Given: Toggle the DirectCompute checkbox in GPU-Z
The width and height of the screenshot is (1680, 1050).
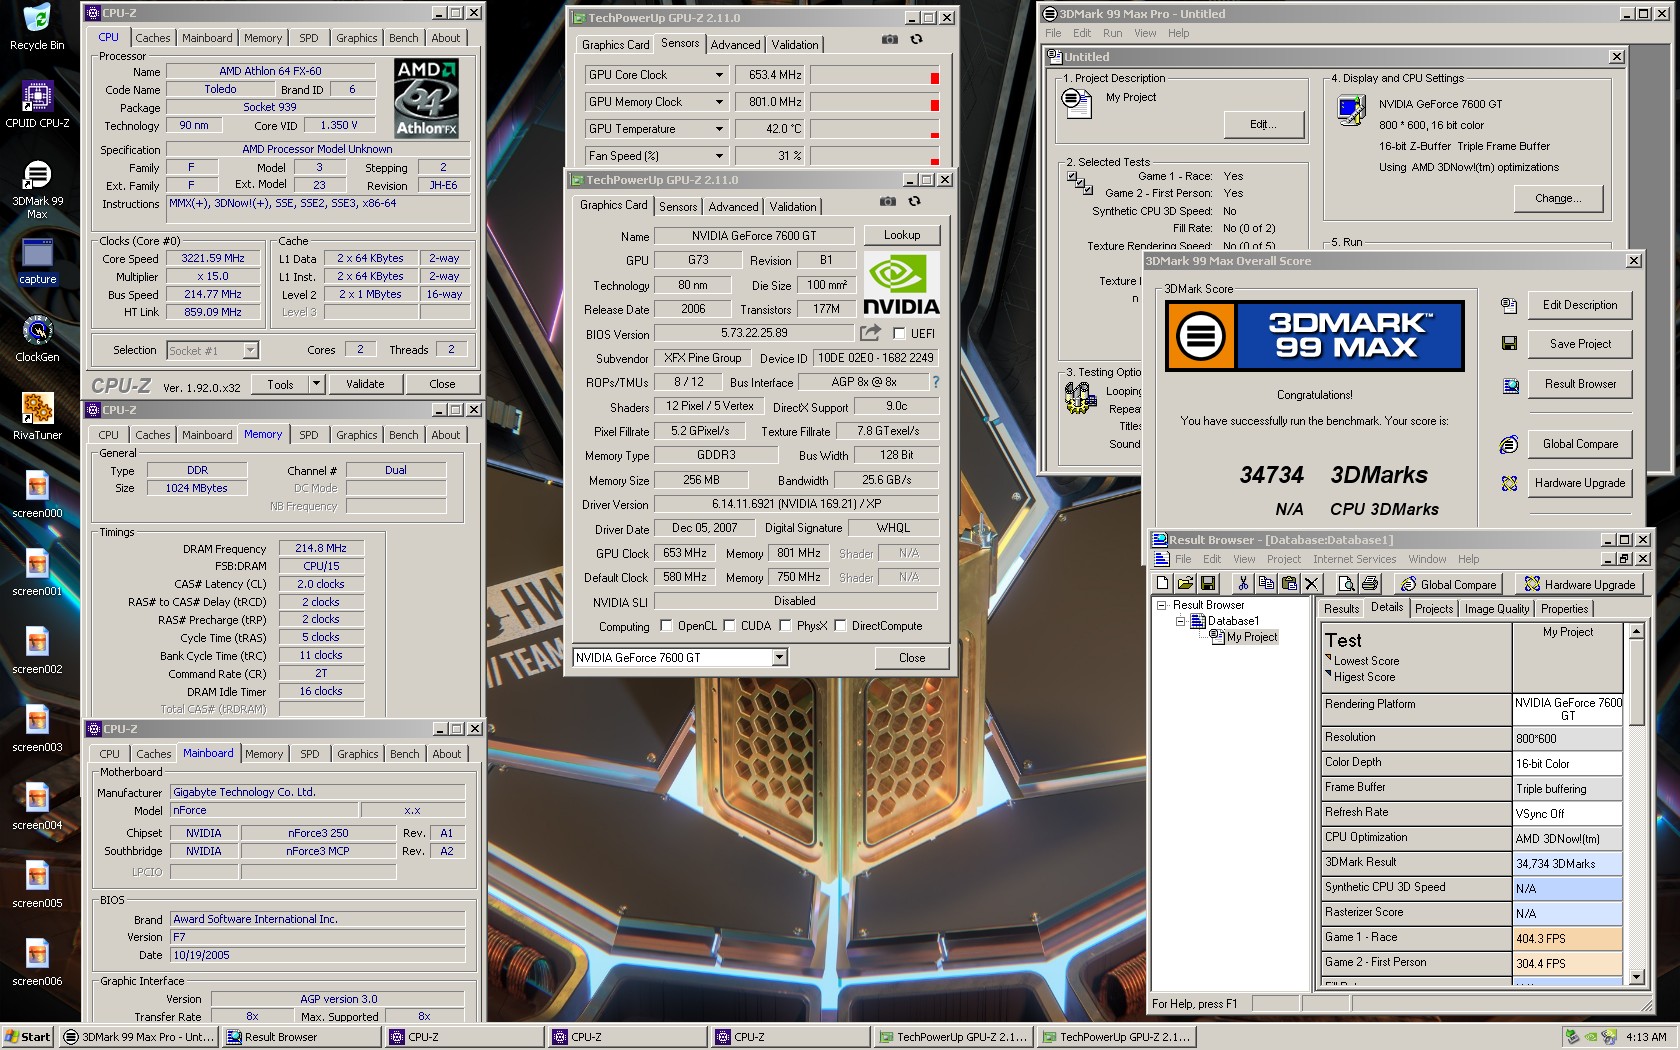Looking at the screenshot, I should (x=840, y=626).
